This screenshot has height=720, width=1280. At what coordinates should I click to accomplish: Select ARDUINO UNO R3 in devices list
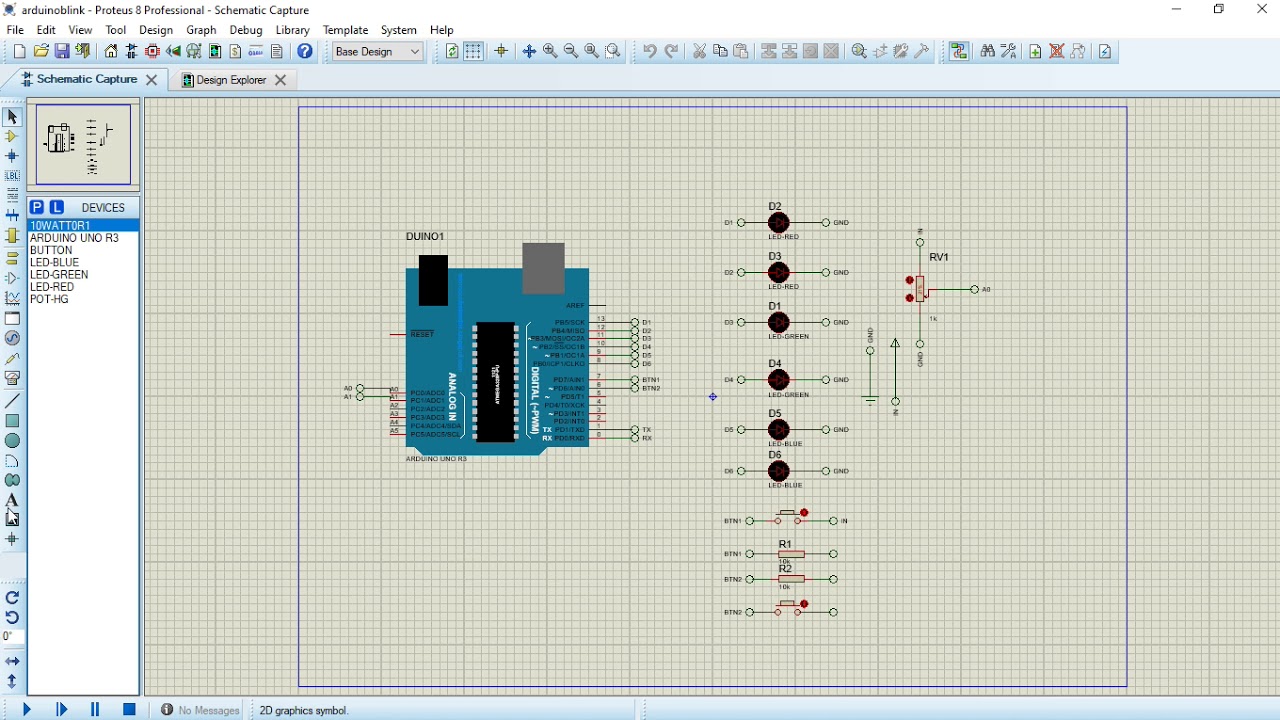(74, 238)
